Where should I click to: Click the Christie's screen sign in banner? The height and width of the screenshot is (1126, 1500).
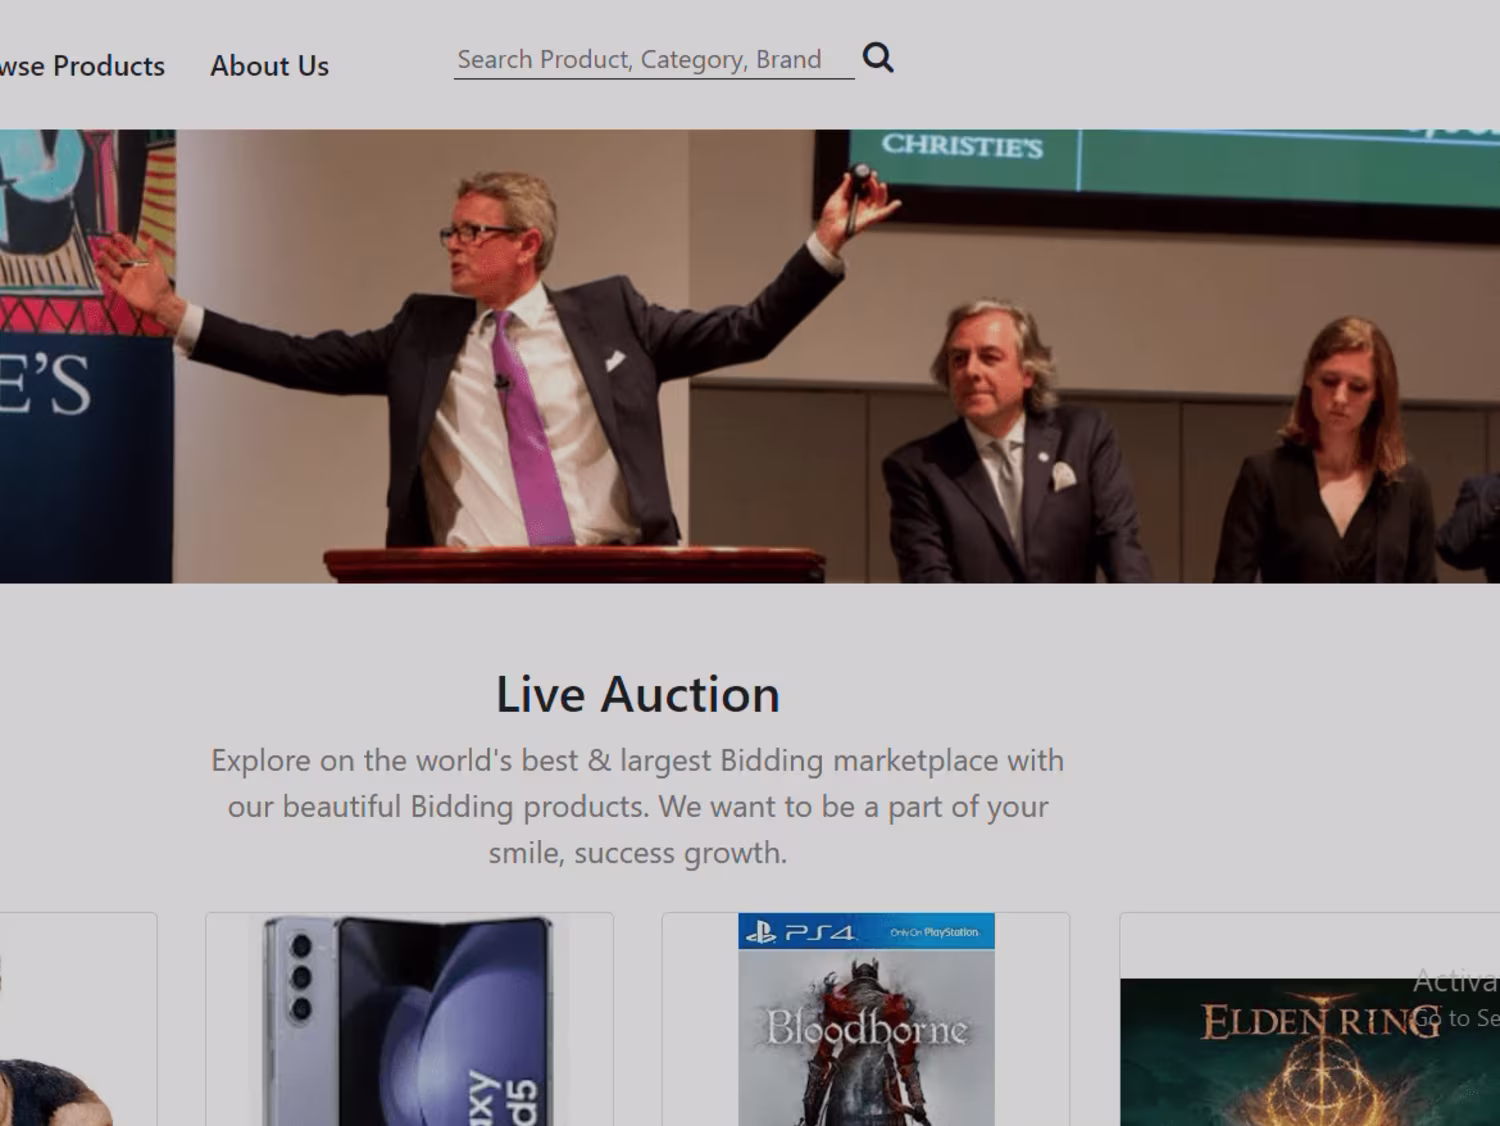point(962,146)
